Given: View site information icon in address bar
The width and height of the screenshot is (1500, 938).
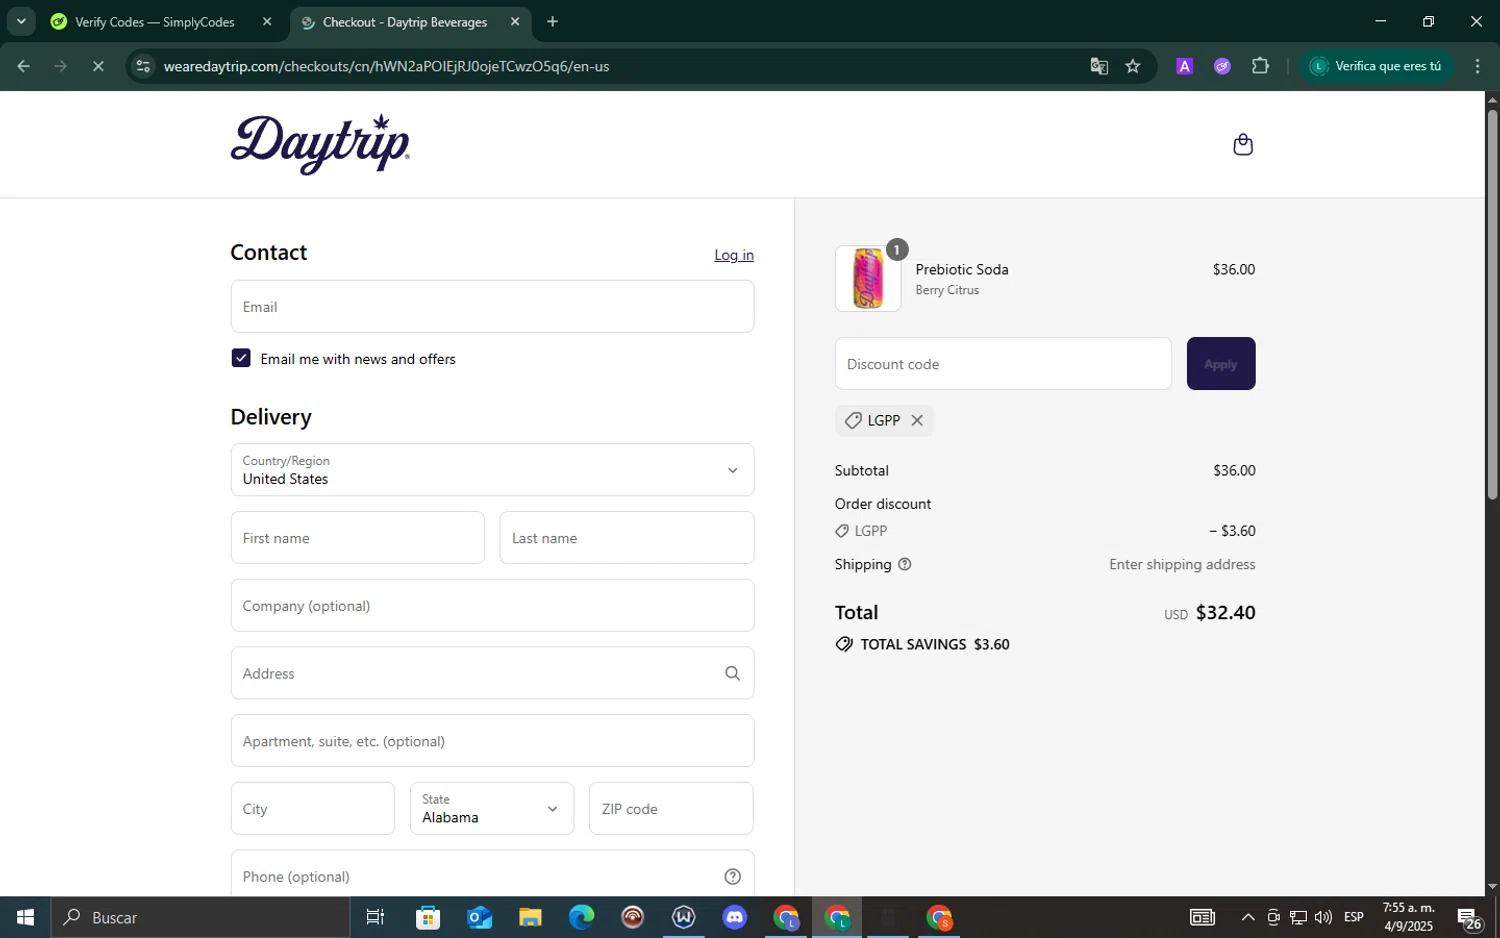Looking at the screenshot, I should coord(143,66).
